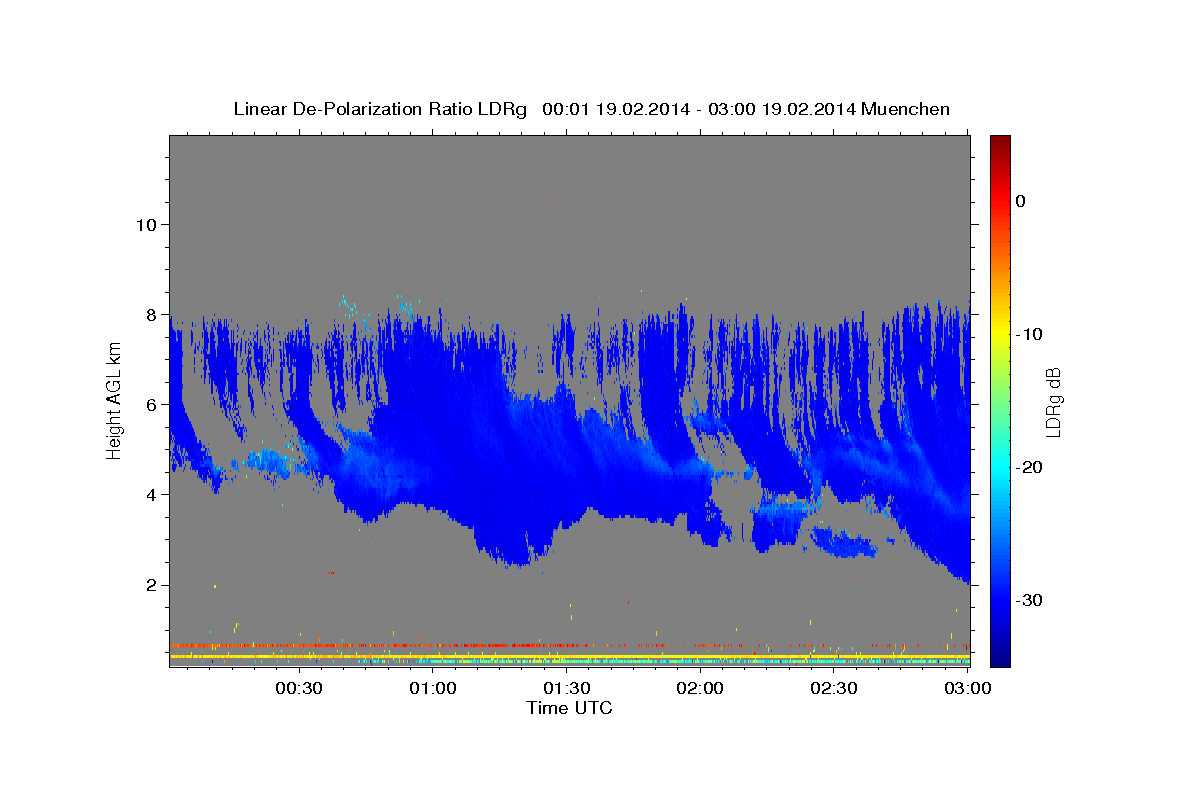1200x800 pixels.
Task: Click the 02:00 time tick label
Action: (x=700, y=689)
